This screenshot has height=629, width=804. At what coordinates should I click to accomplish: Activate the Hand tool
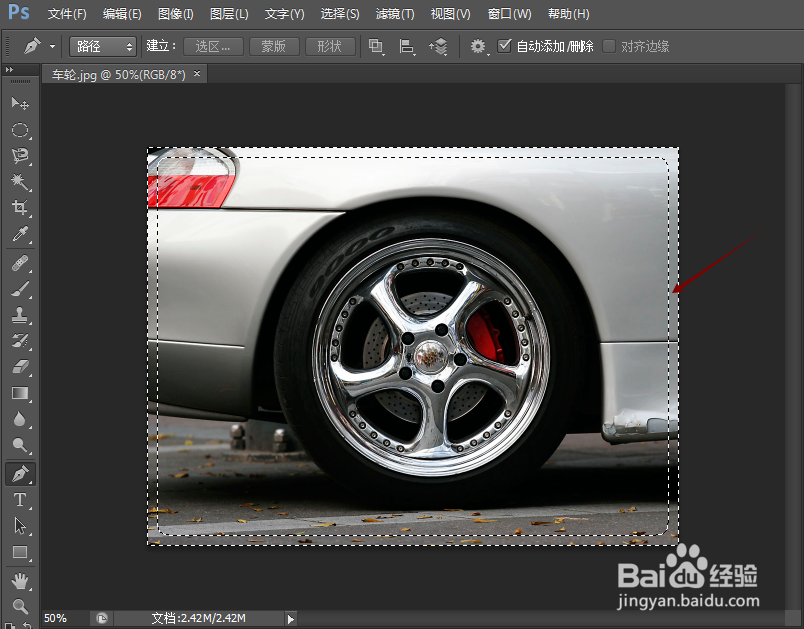(x=20, y=581)
